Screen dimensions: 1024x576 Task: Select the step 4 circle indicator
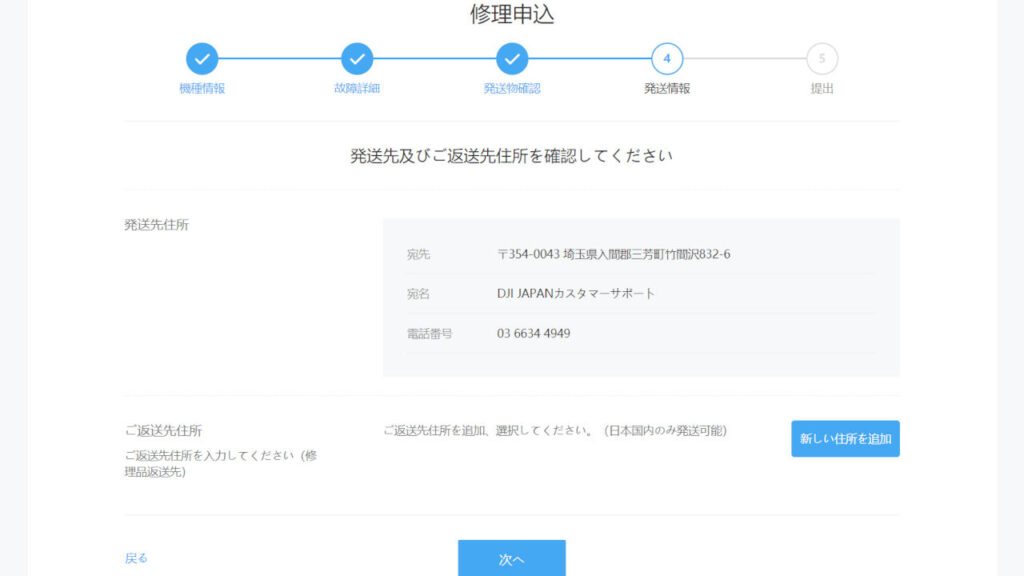coord(667,59)
